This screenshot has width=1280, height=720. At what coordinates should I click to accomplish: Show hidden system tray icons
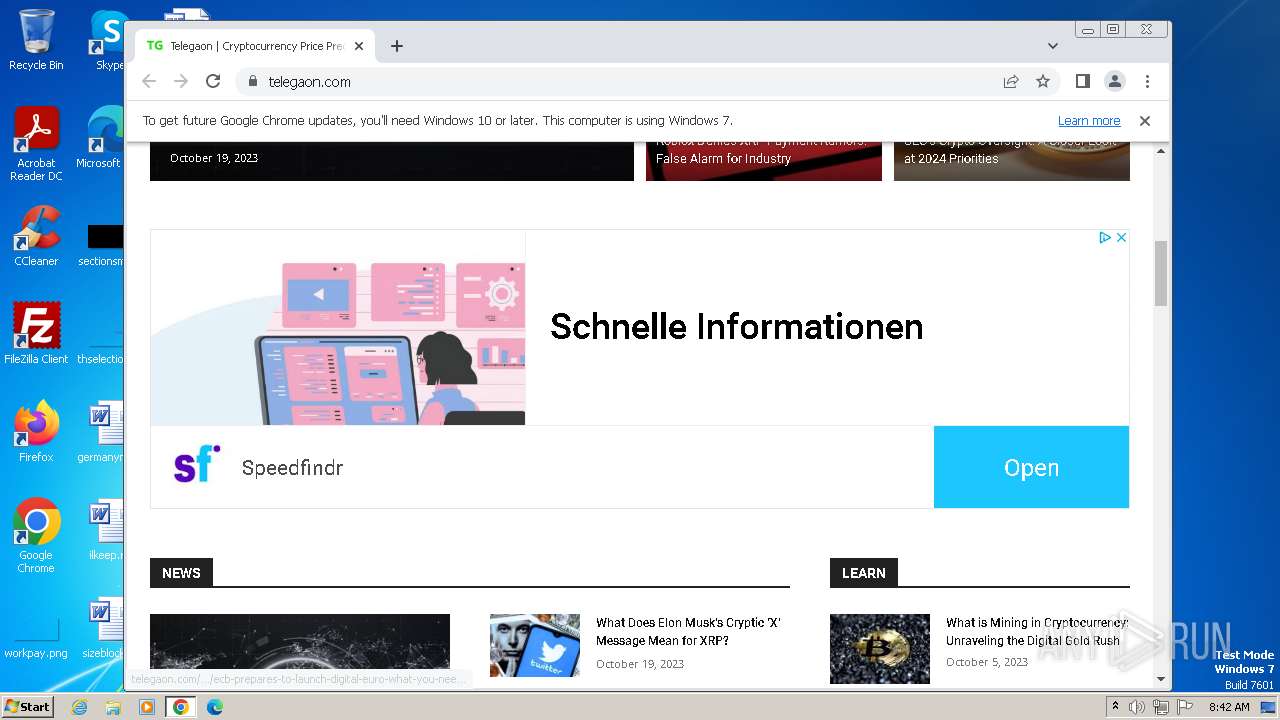(1115, 707)
